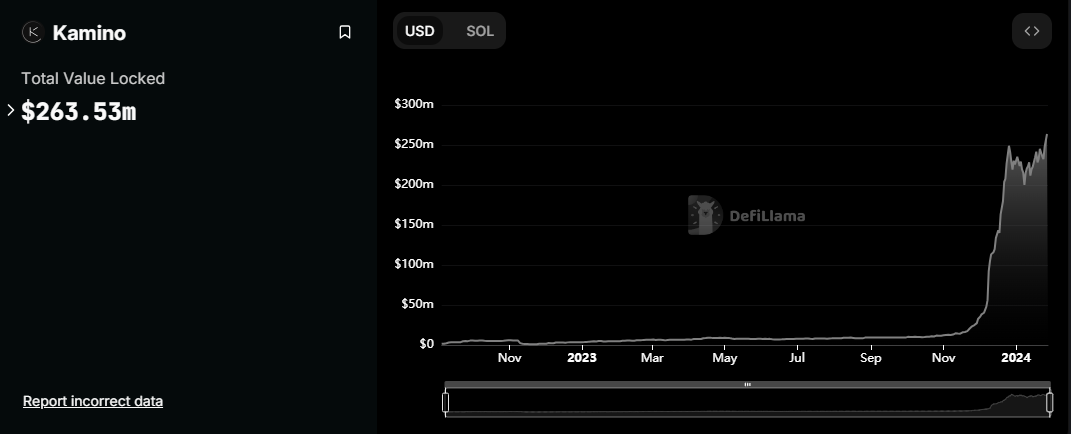This screenshot has width=1071, height=434.
Task: Open the Report incorrect data link
Action: [x=93, y=401]
